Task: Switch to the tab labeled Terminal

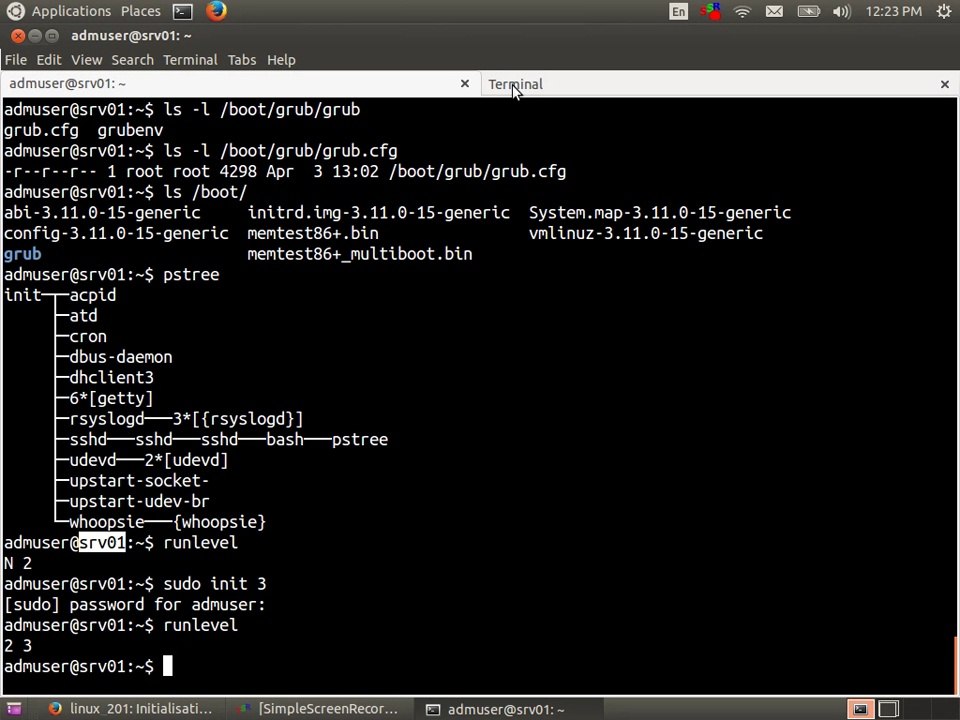Action: pos(720,84)
